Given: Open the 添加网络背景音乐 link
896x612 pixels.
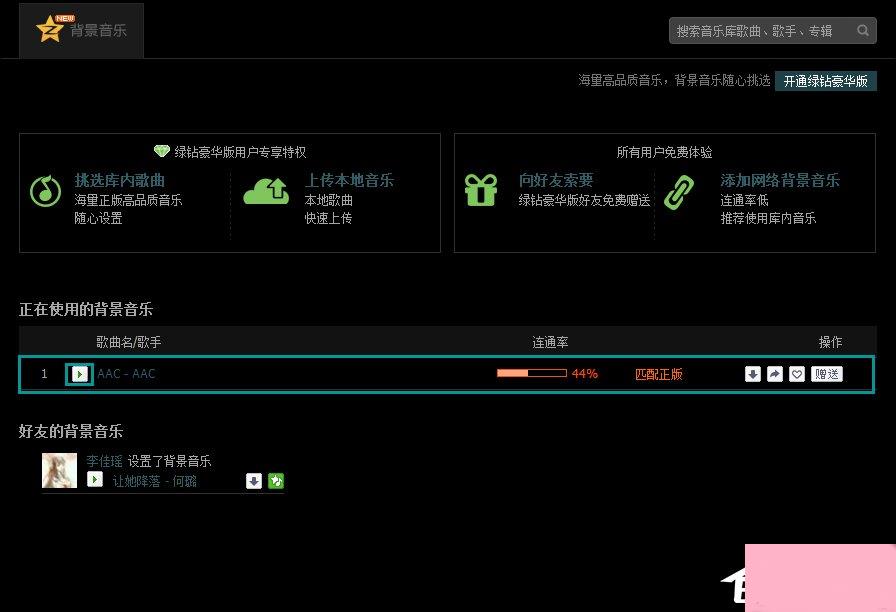Looking at the screenshot, I should point(780,181).
